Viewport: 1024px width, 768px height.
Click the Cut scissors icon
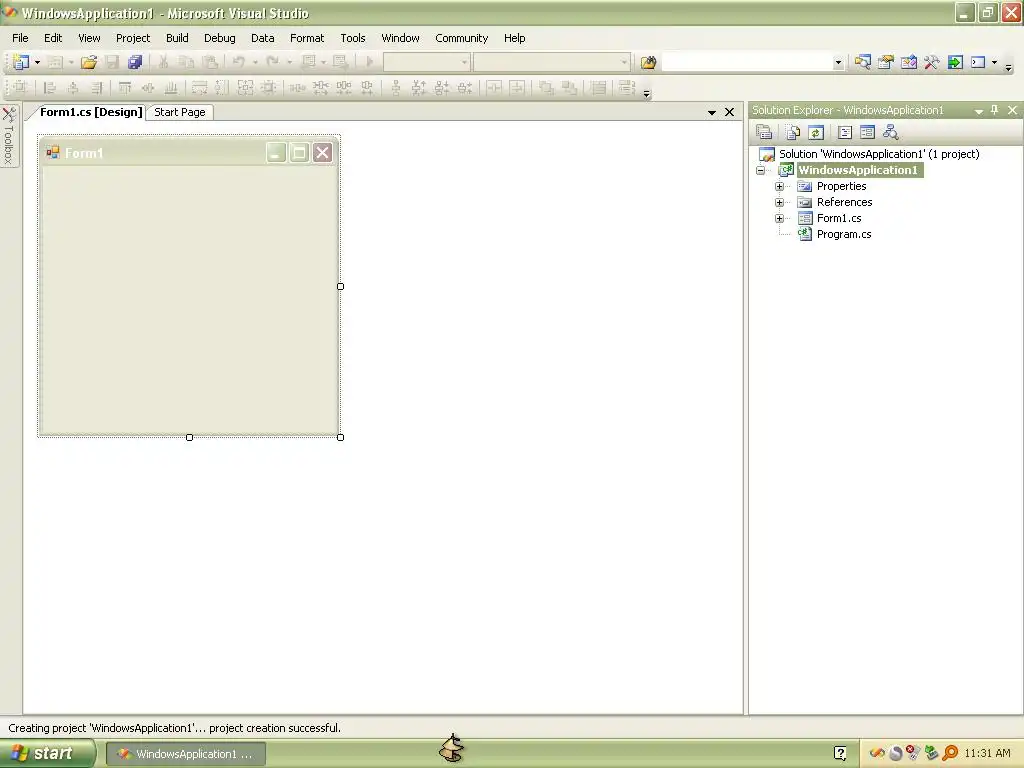click(x=163, y=62)
